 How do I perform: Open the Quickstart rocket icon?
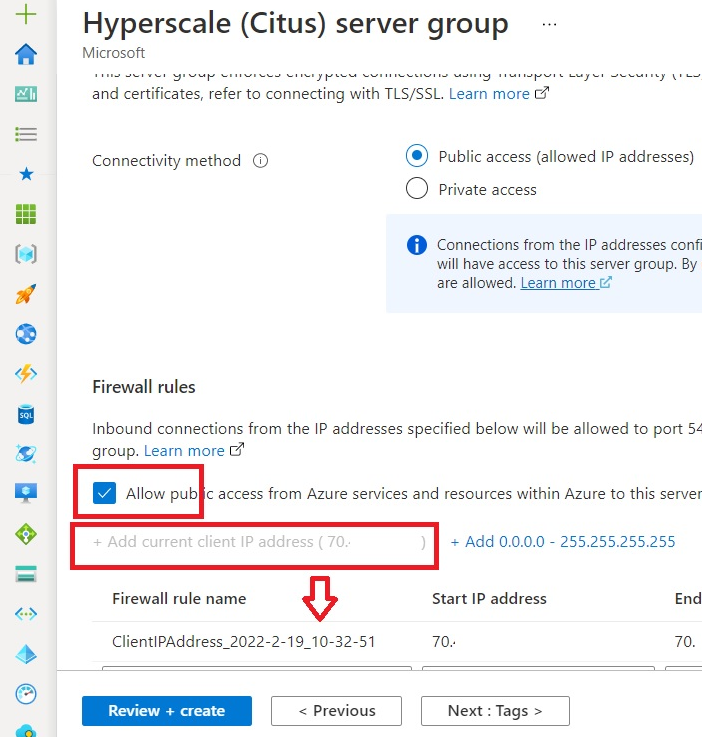26,294
